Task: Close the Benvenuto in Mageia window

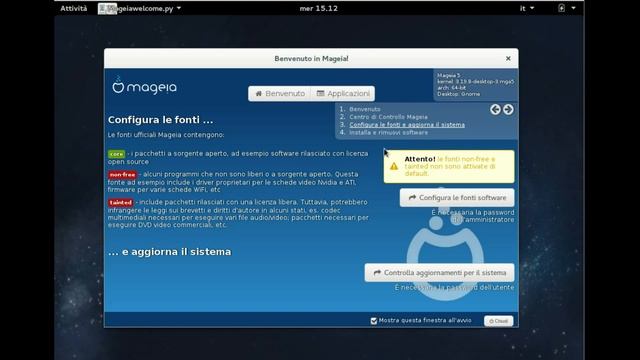Action: pyautogui.click(x=508, y=58)
